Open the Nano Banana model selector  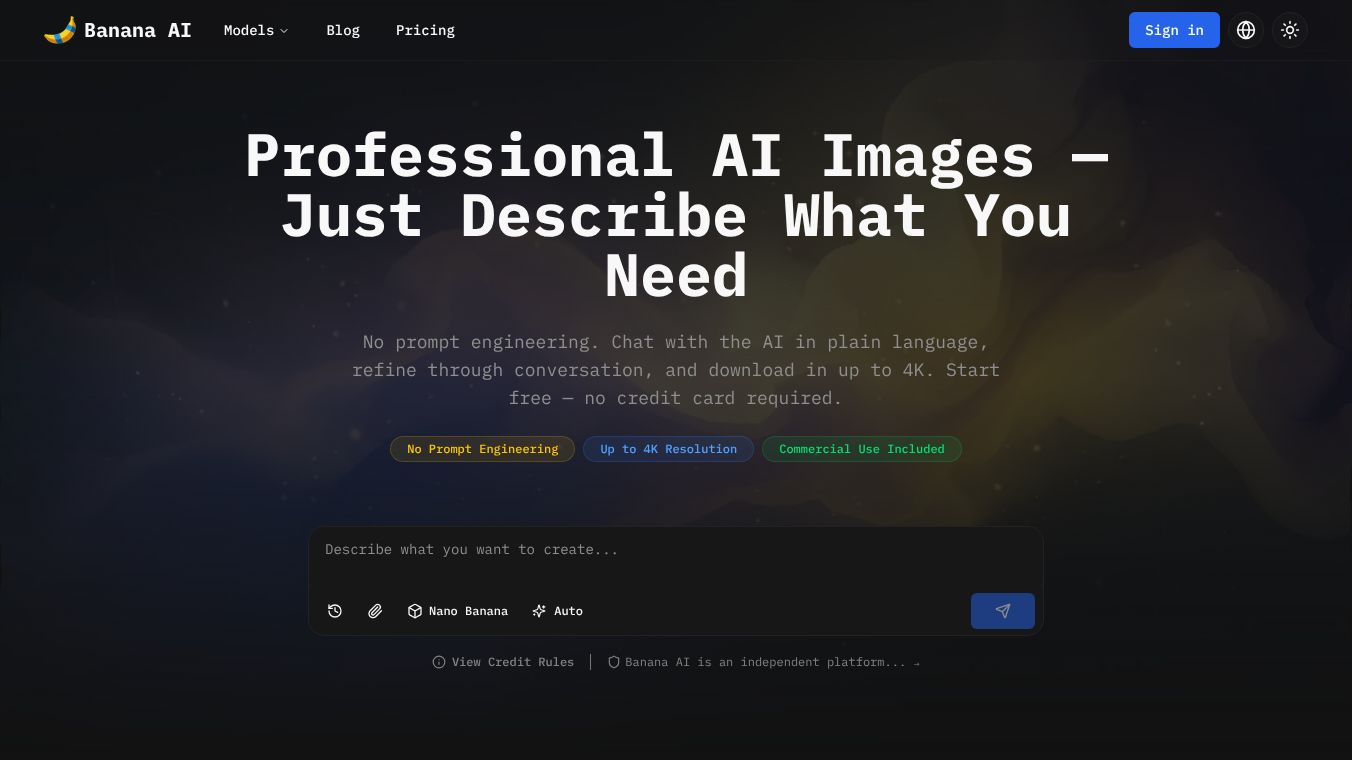[x=458, y=611]
